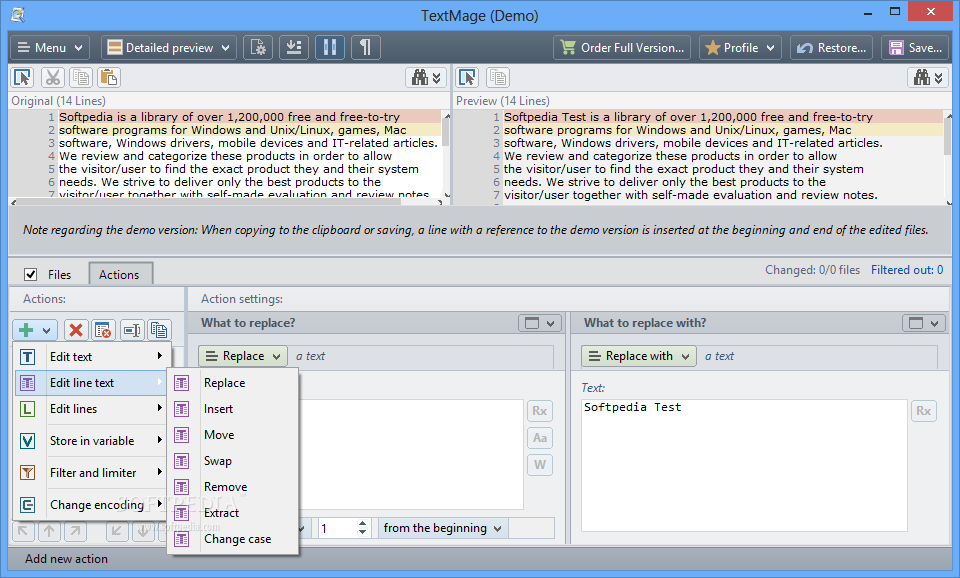Open the Replace mode dropdown
Viewport: 960px width, 578px height.
242,356
